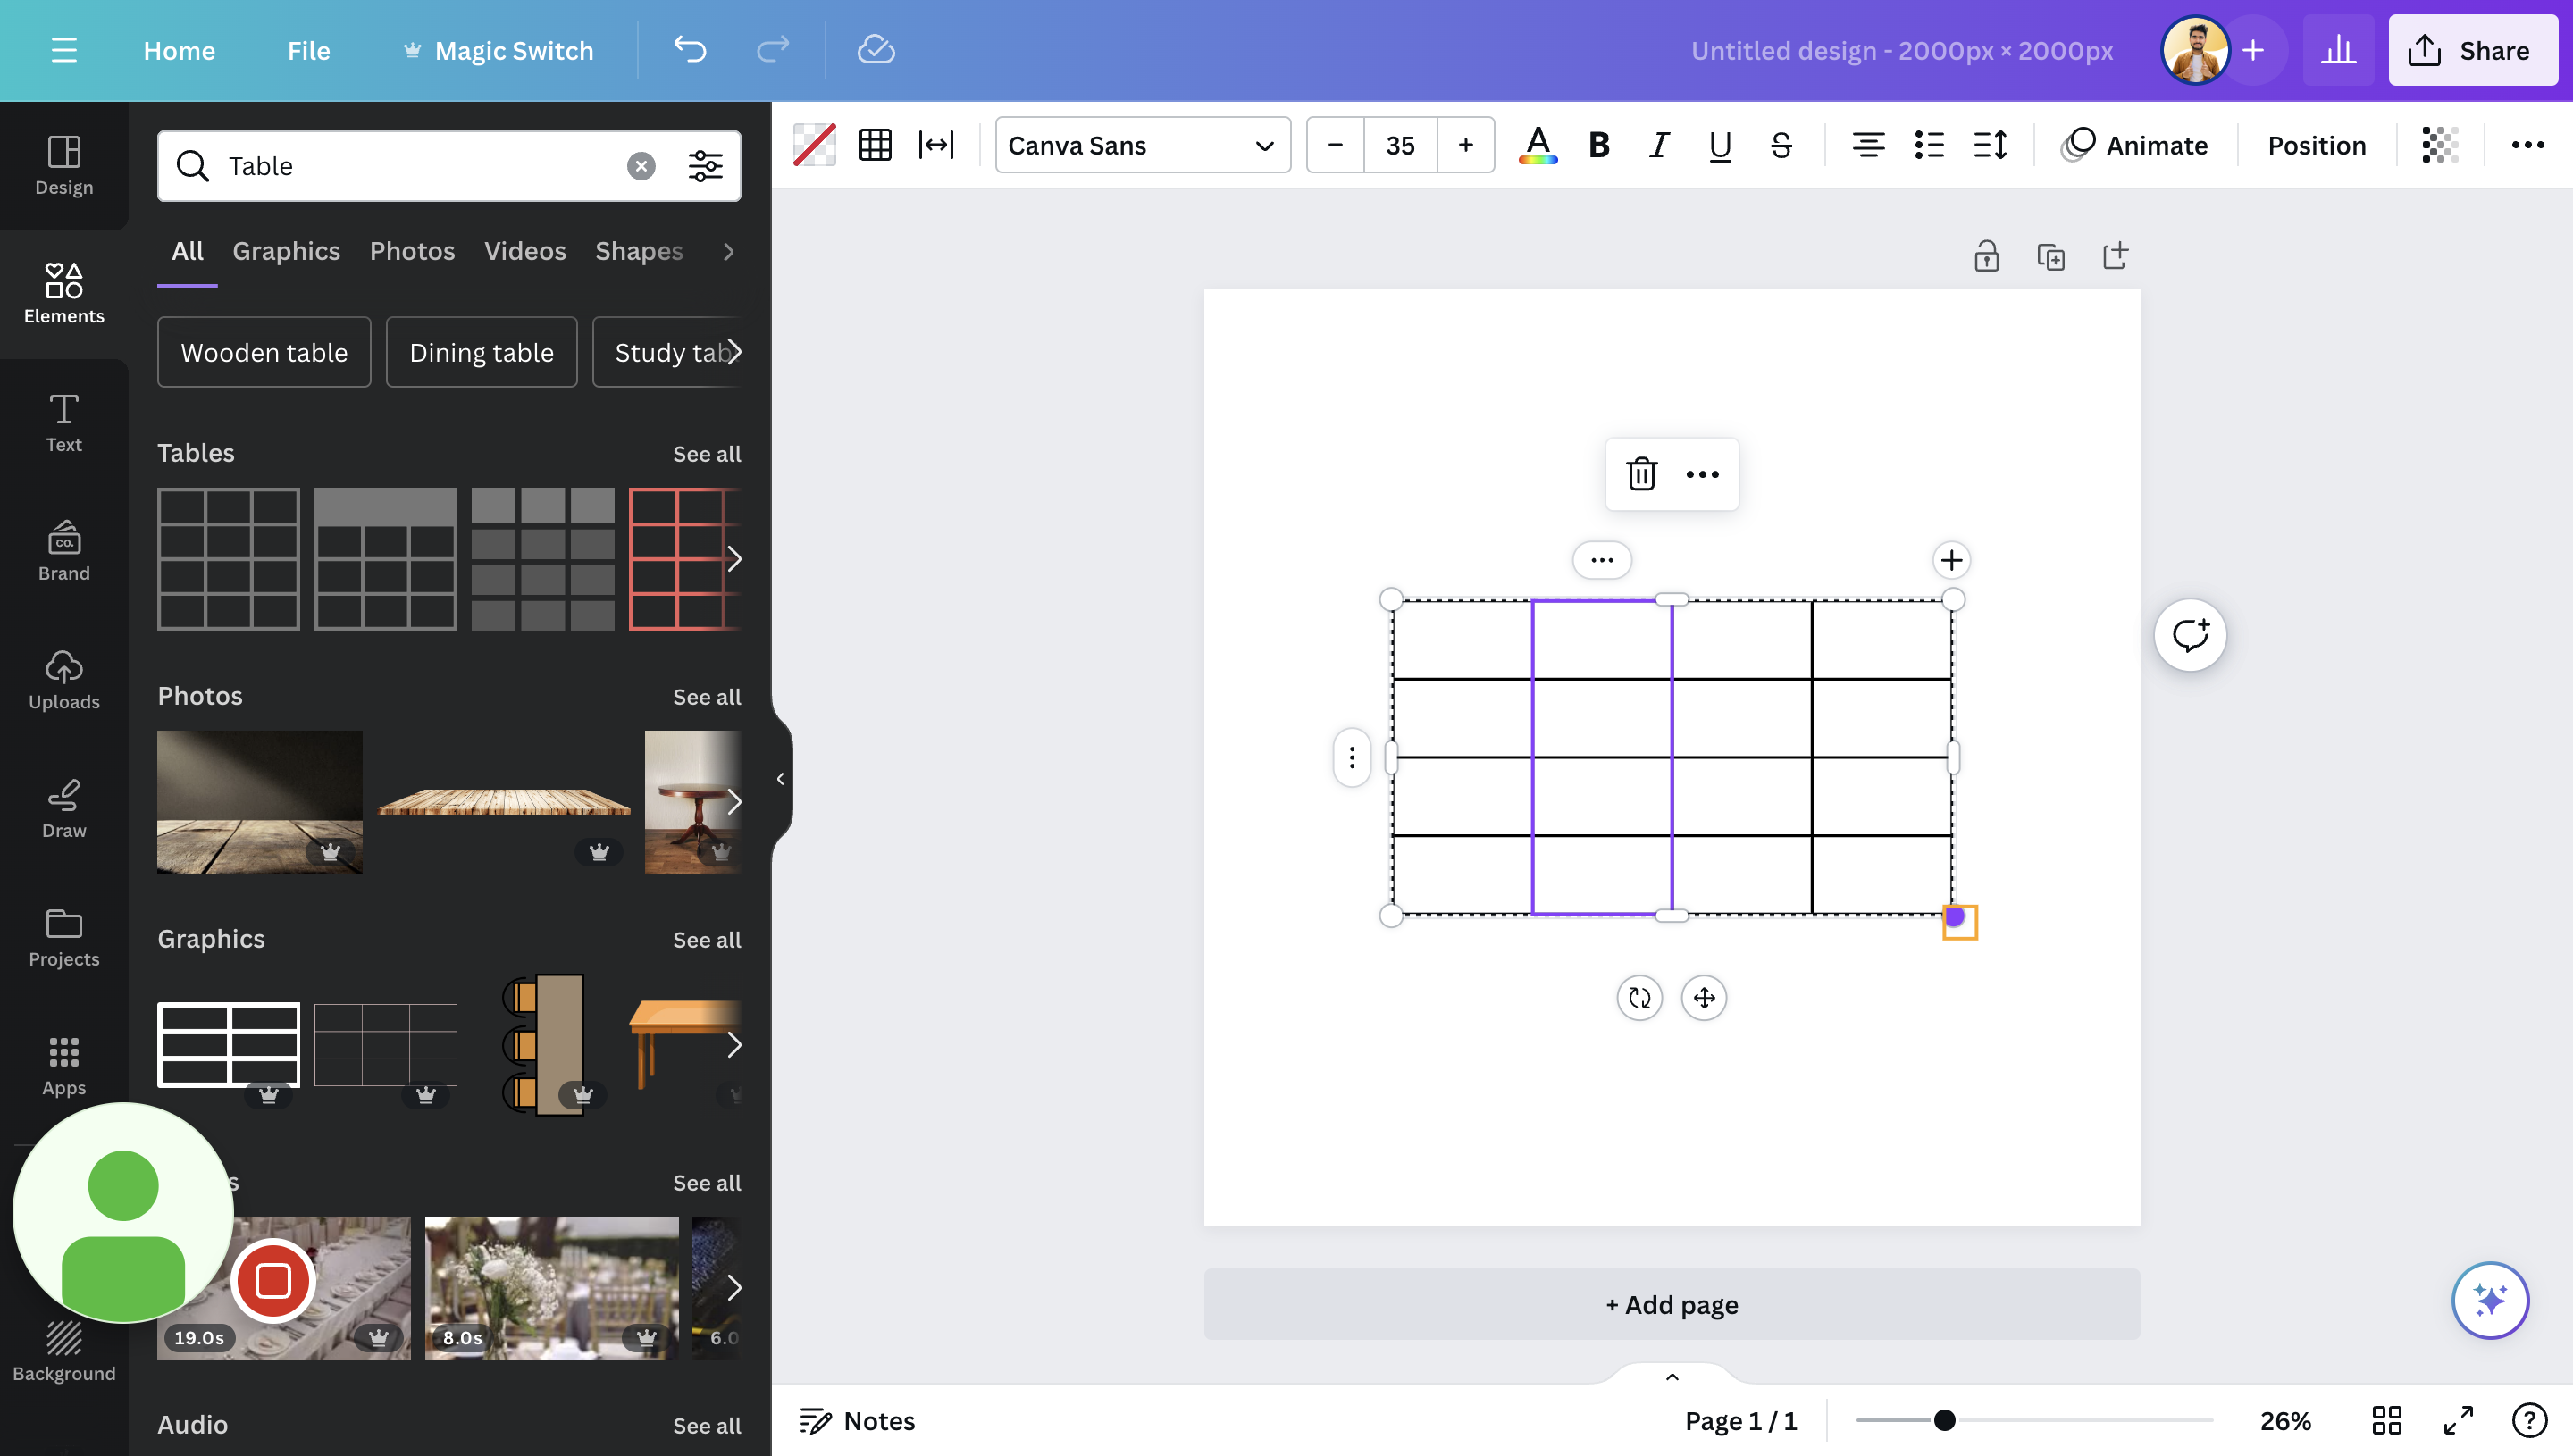Click the Underline formatting icon

[1716, 145]
